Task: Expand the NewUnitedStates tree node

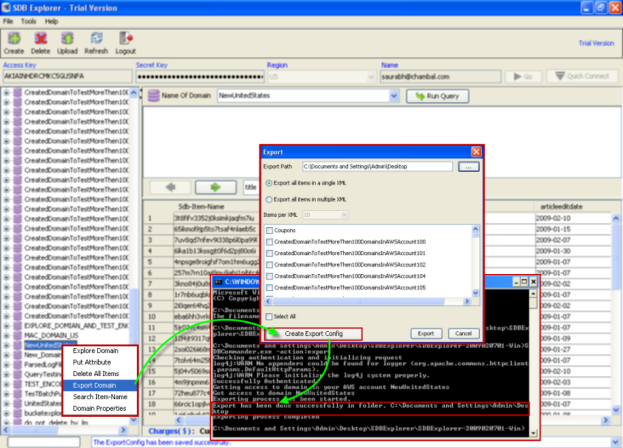Action: (6, 345)
